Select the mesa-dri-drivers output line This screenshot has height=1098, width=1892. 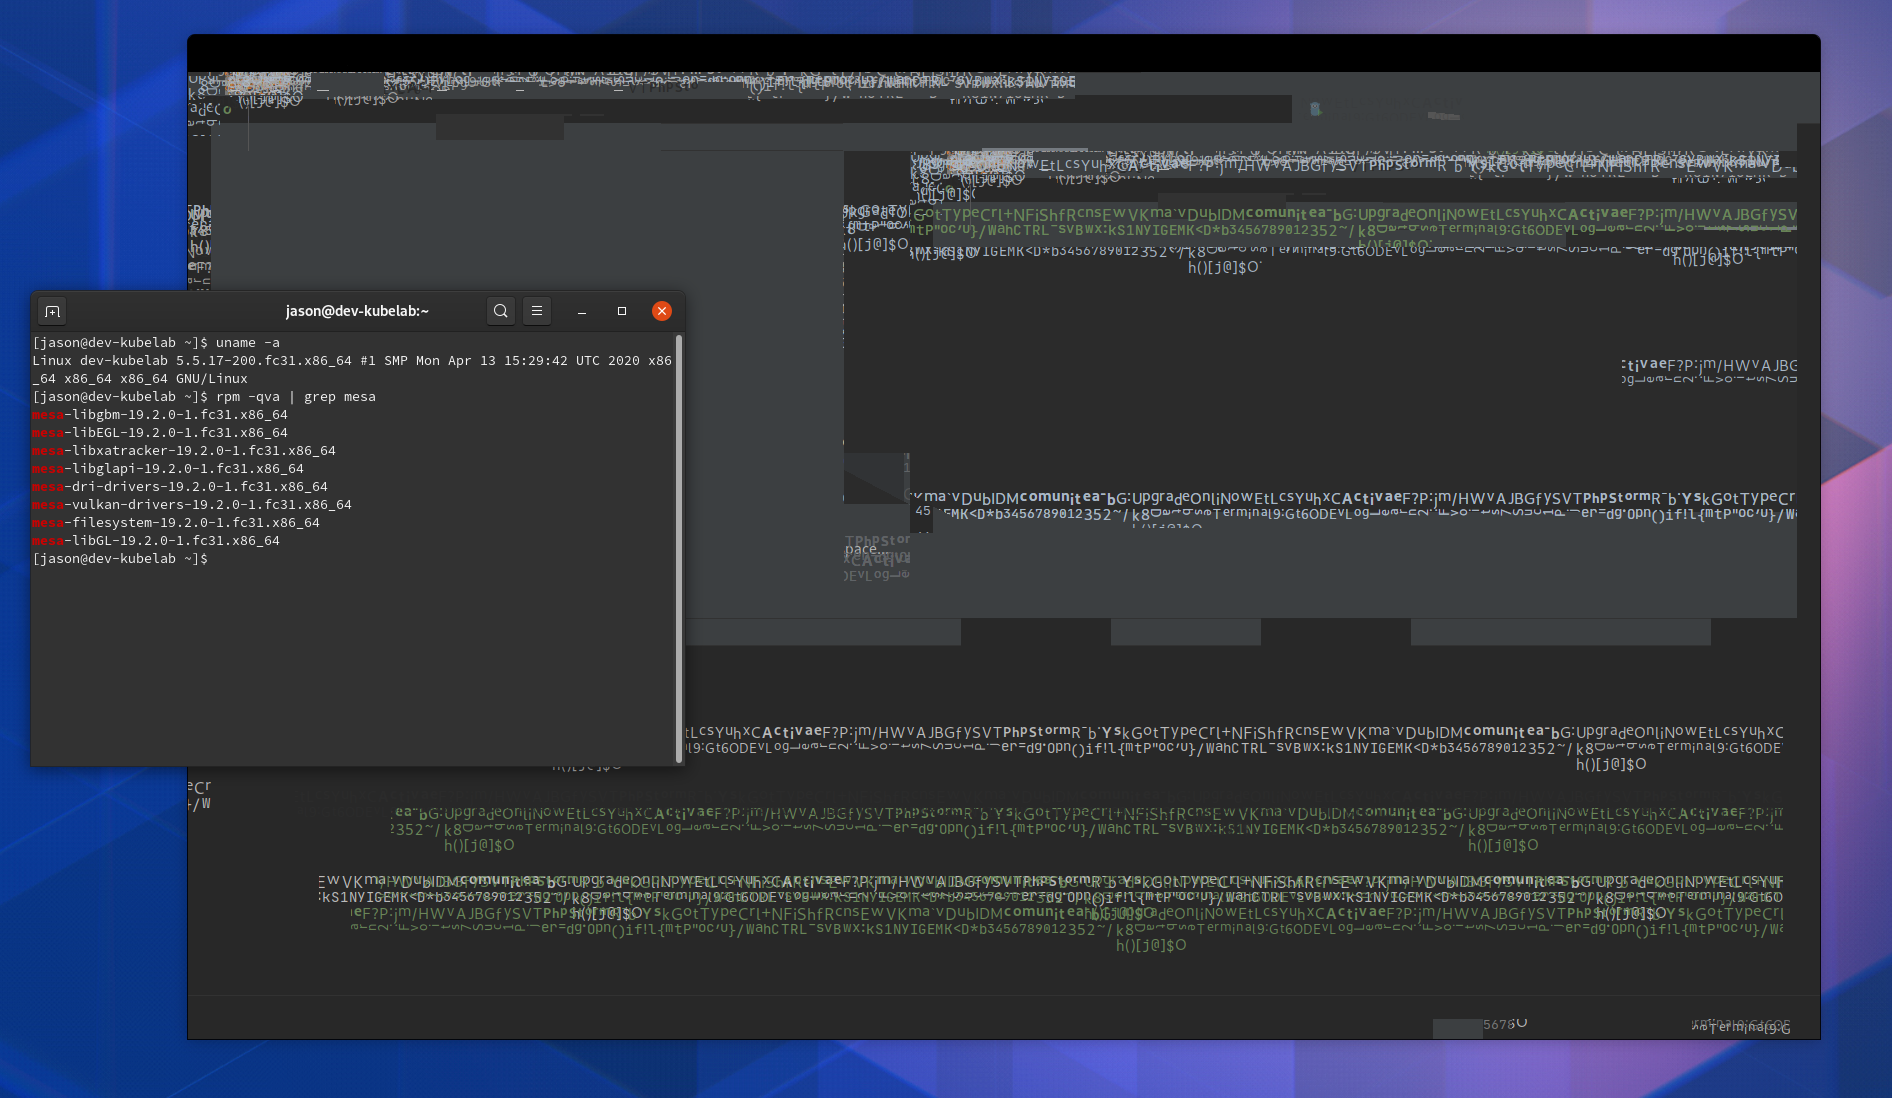pos(178,486)
